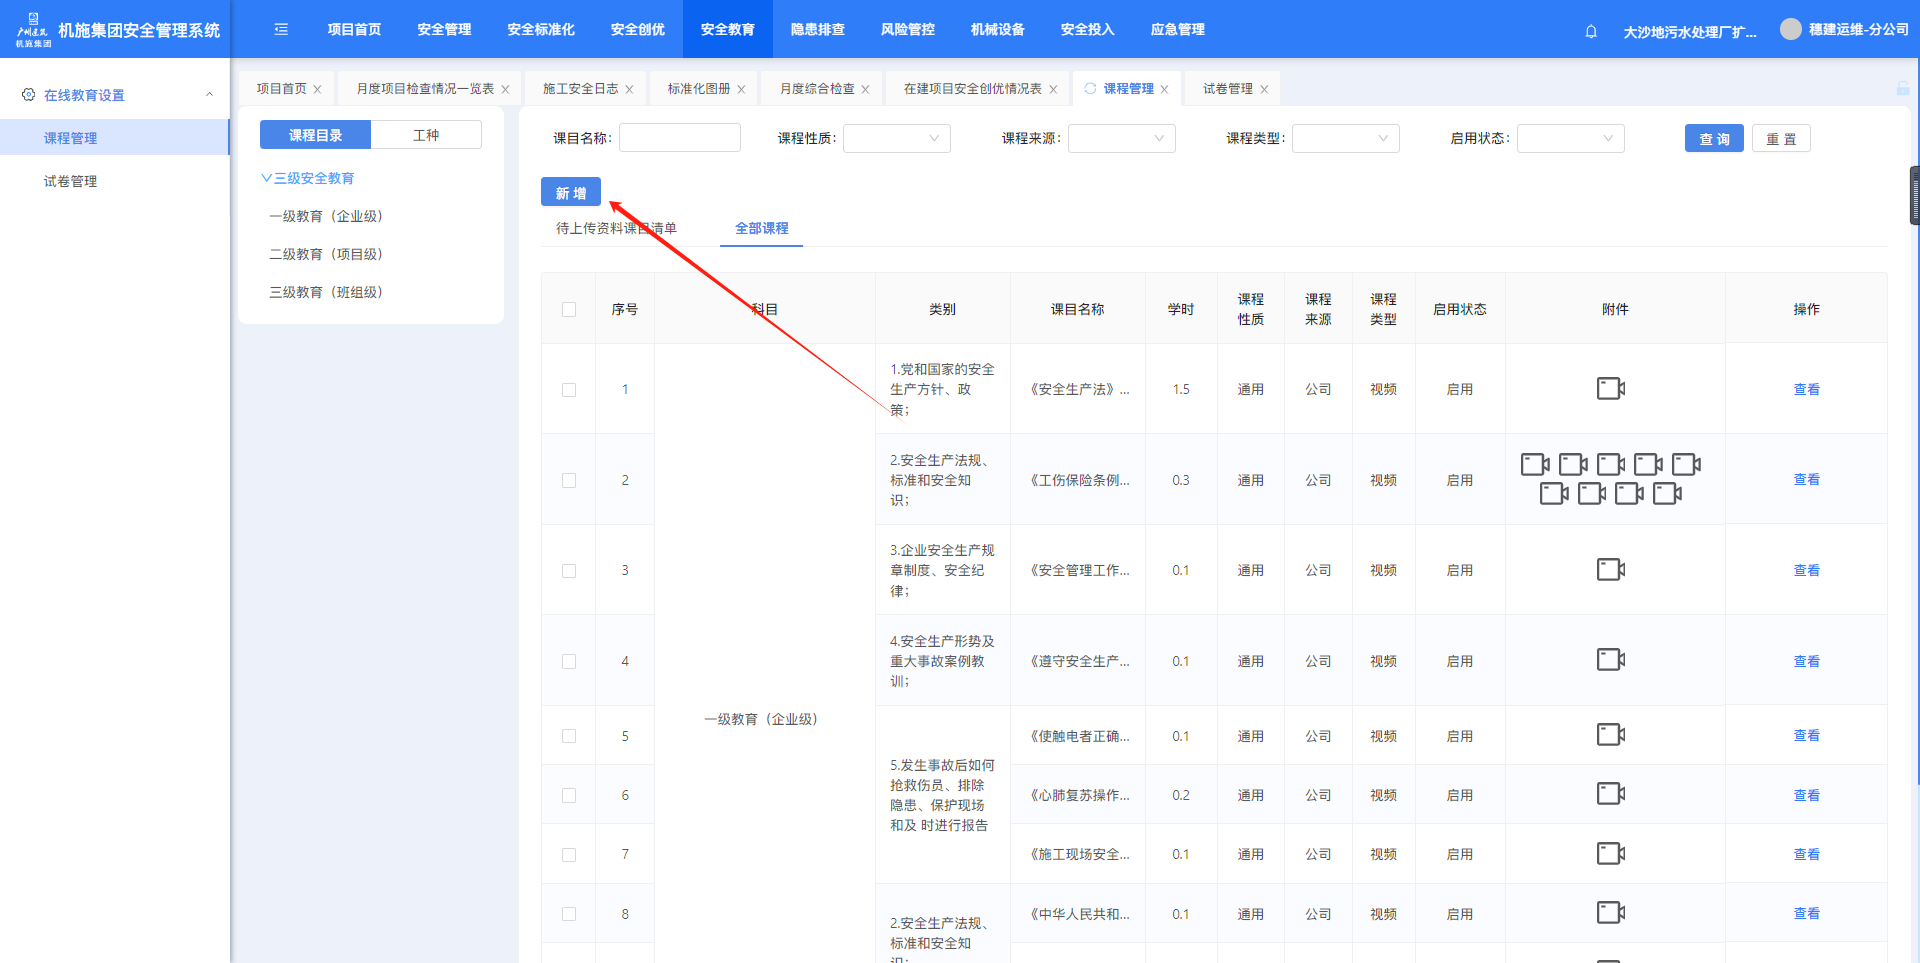Click the user avatar icon

tap(1790, 29)
